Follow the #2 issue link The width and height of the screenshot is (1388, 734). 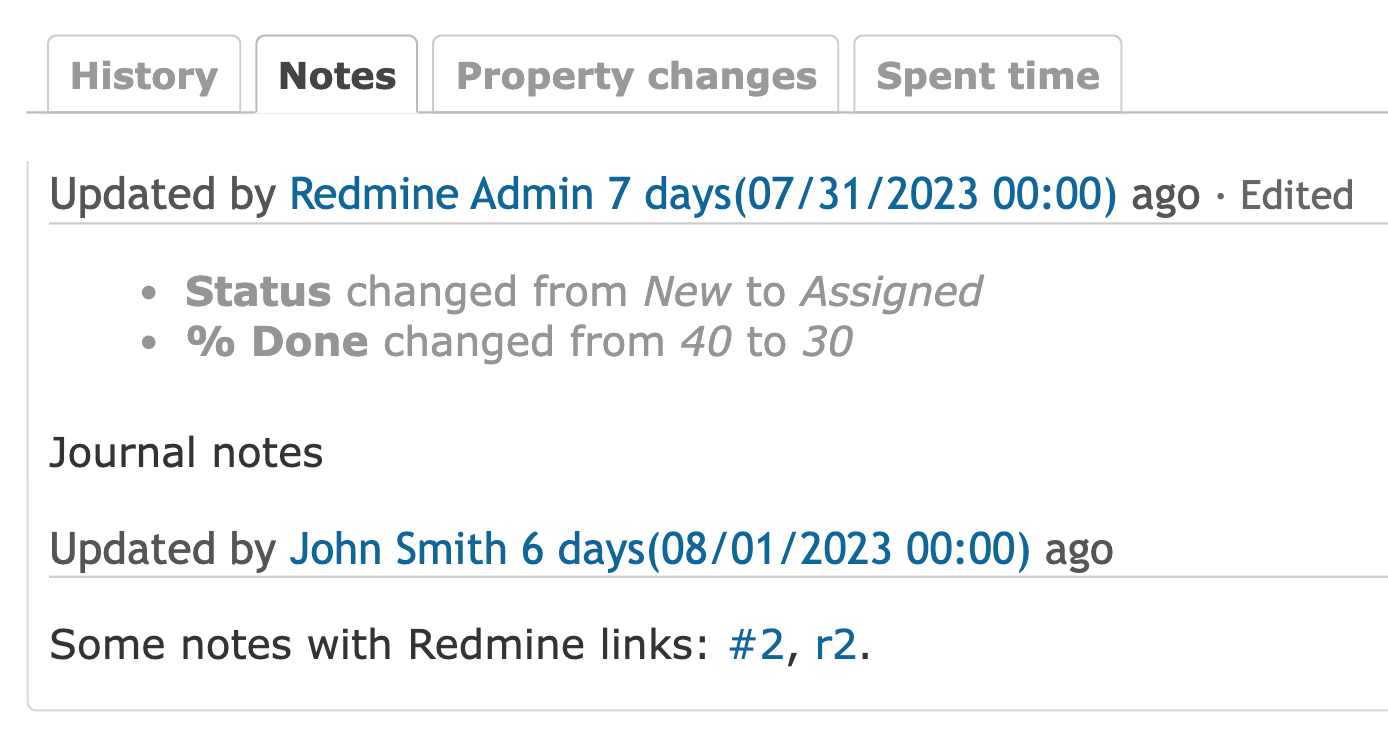coord(757,645)
